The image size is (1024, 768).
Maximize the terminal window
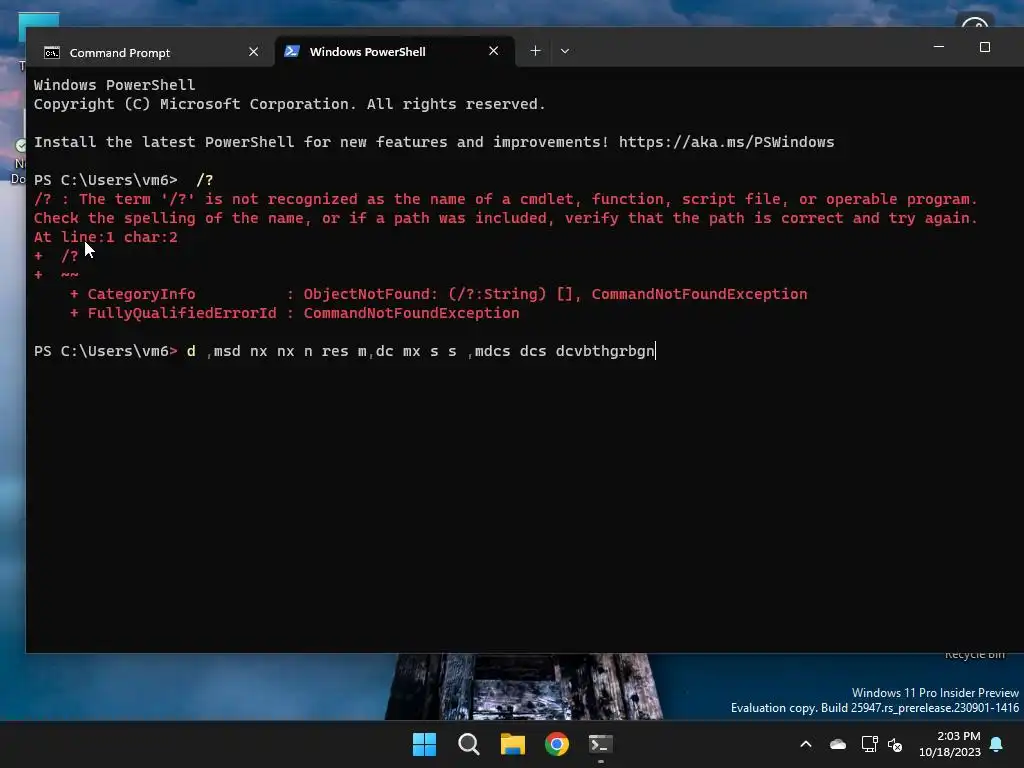(985, 47)
